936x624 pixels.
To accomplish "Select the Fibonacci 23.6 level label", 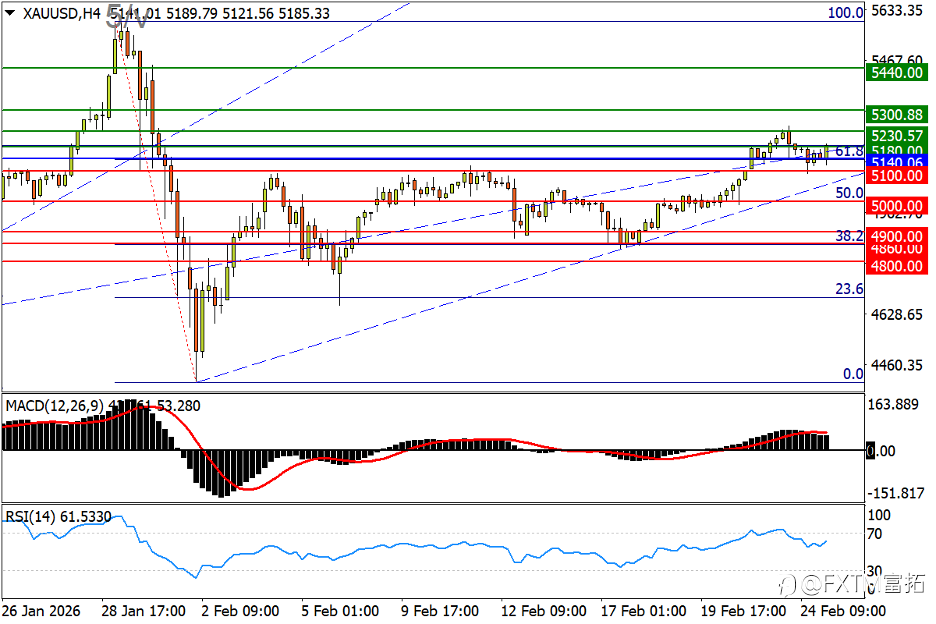I will 849,289.
